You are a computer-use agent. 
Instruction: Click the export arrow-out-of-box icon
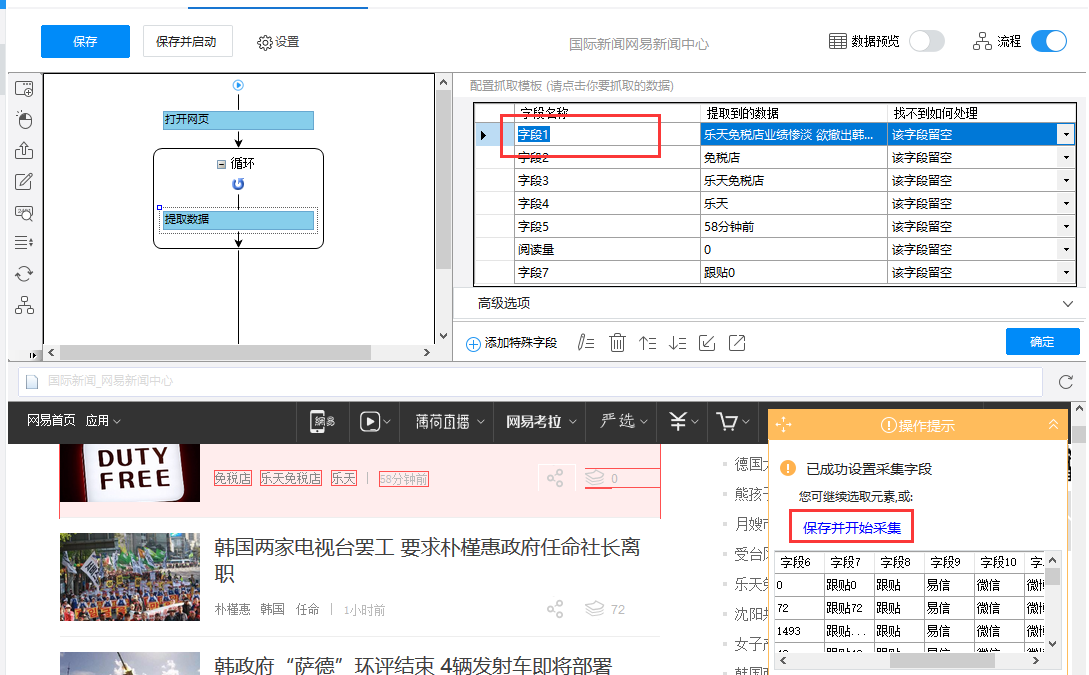tap(737, 343)
